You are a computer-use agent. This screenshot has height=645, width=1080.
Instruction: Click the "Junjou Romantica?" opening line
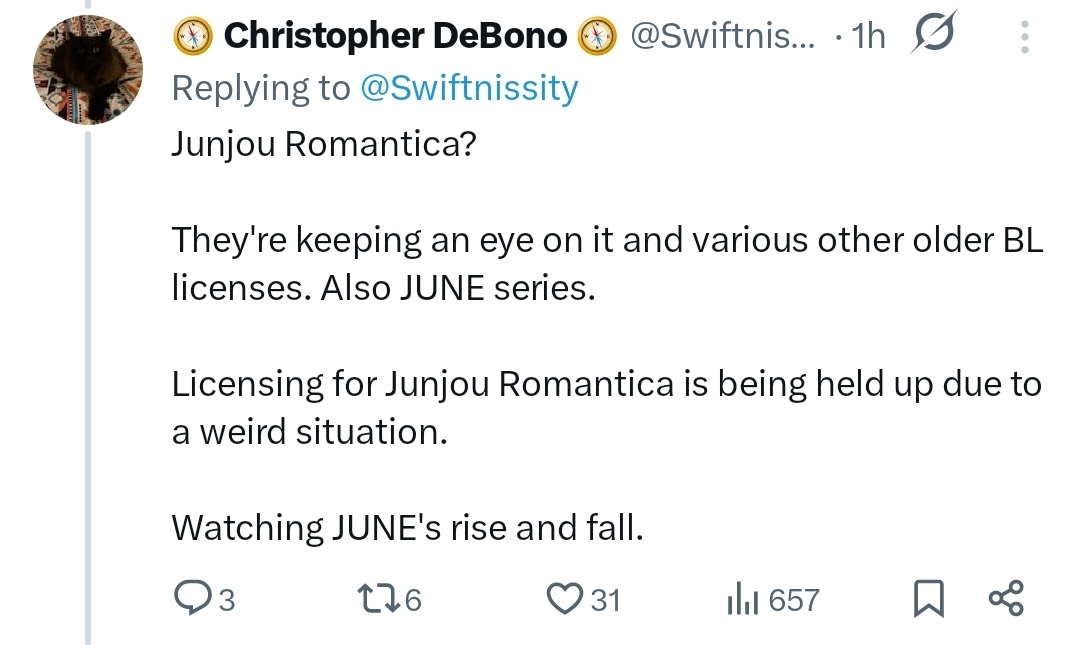(322, 144)
